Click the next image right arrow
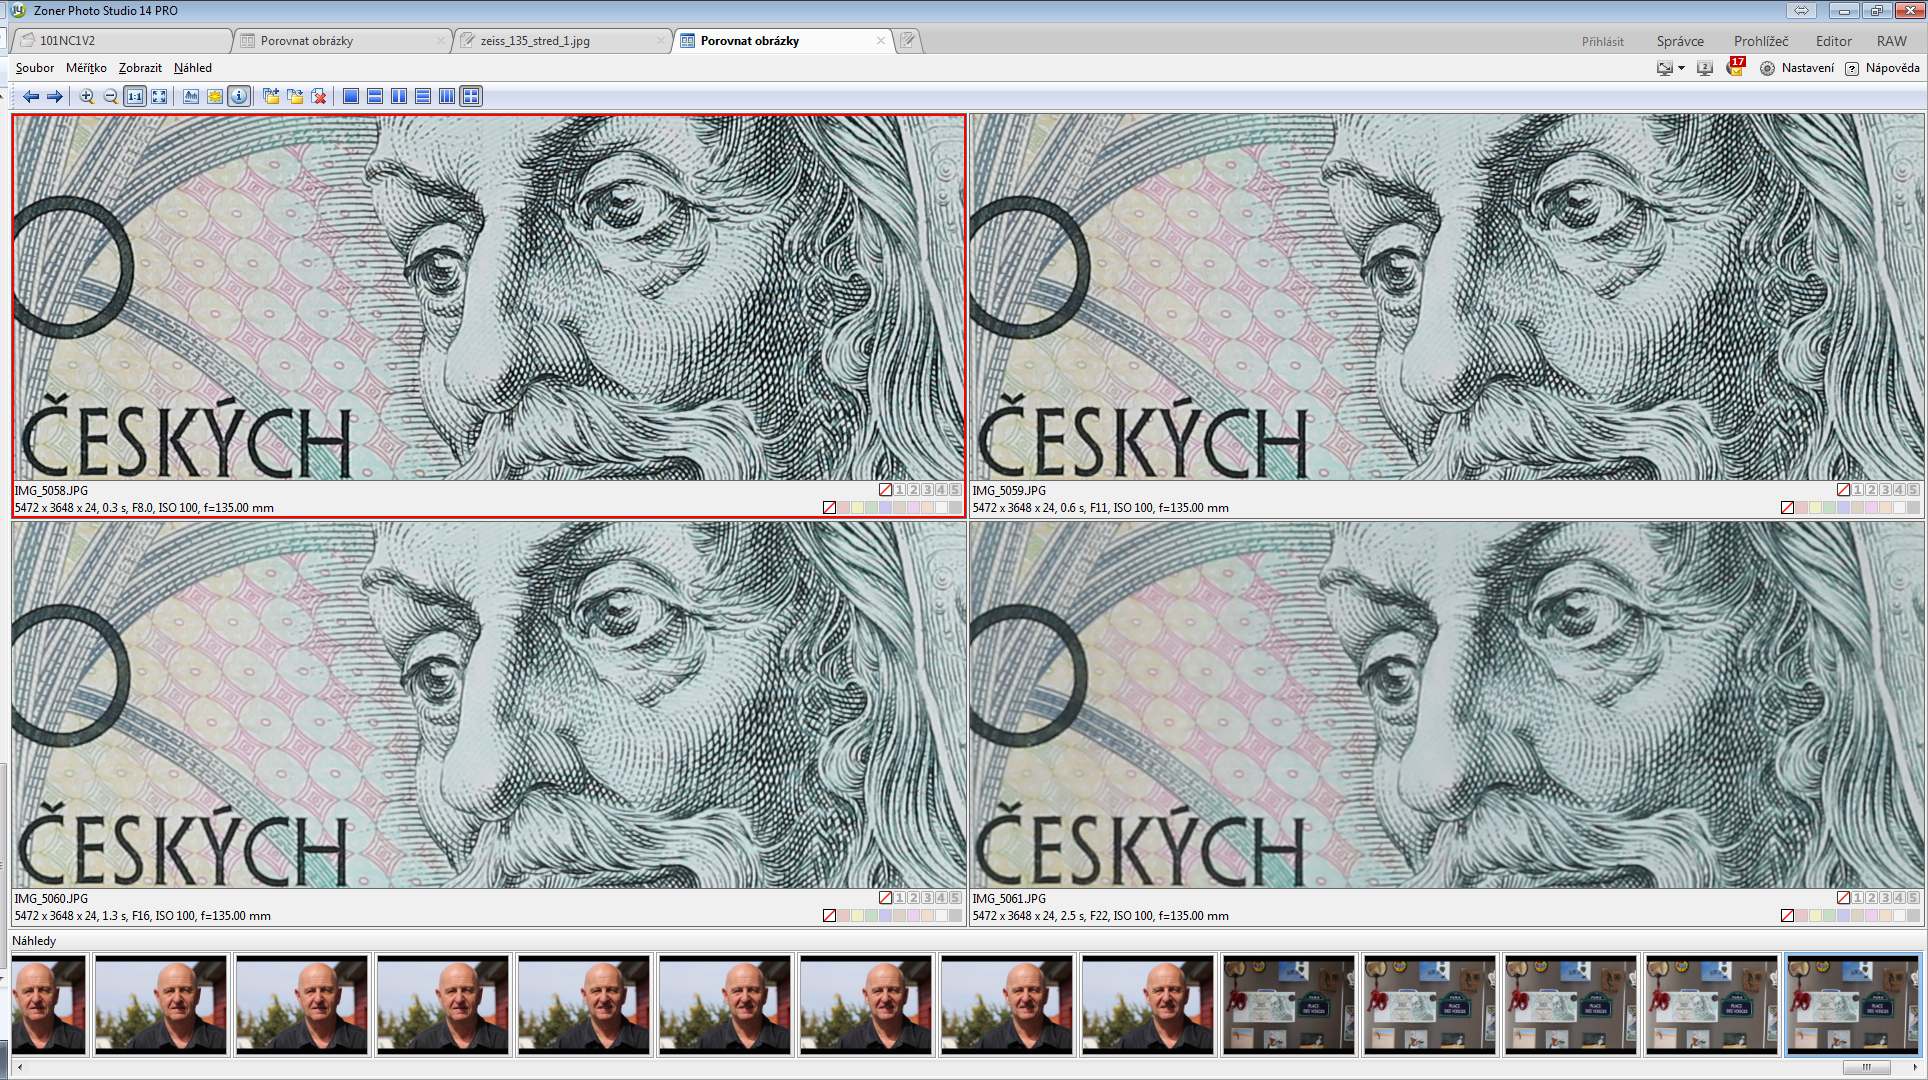1928x1080 pixels. click(55, 97)
